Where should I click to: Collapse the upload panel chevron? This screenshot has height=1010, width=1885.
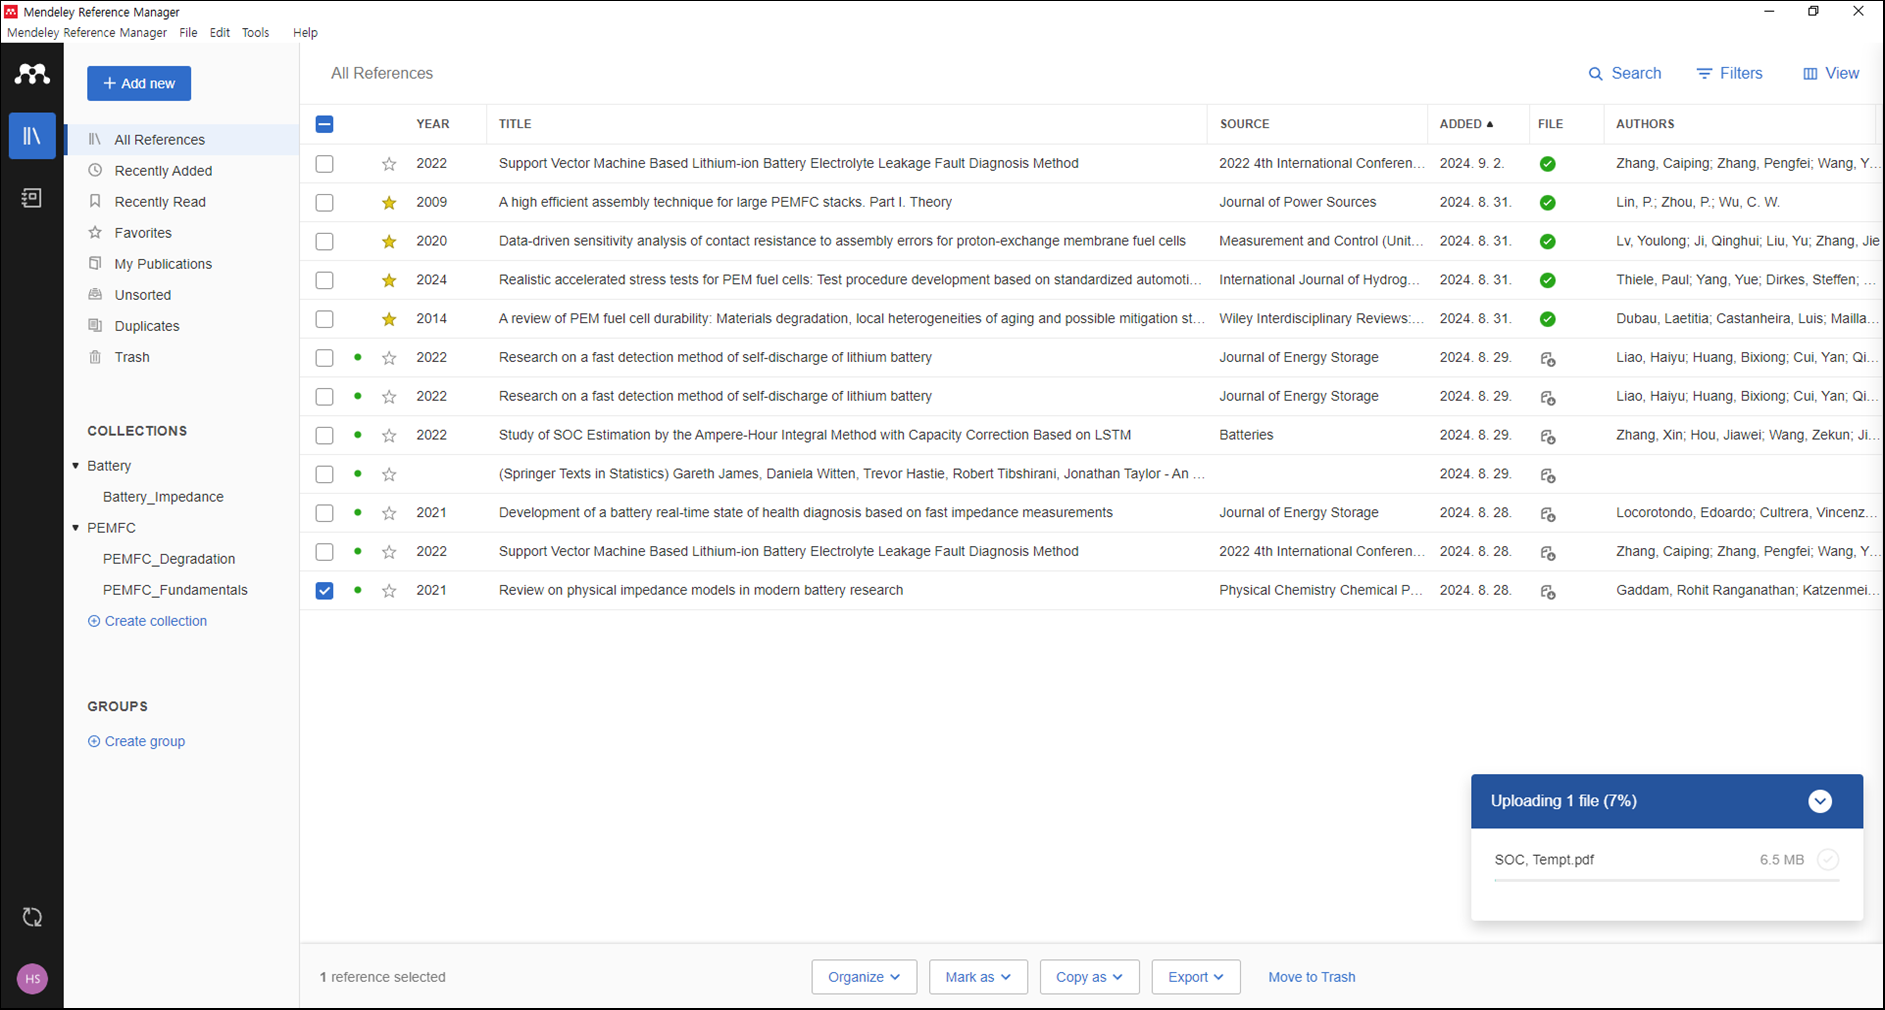(x=1820, y=801)
